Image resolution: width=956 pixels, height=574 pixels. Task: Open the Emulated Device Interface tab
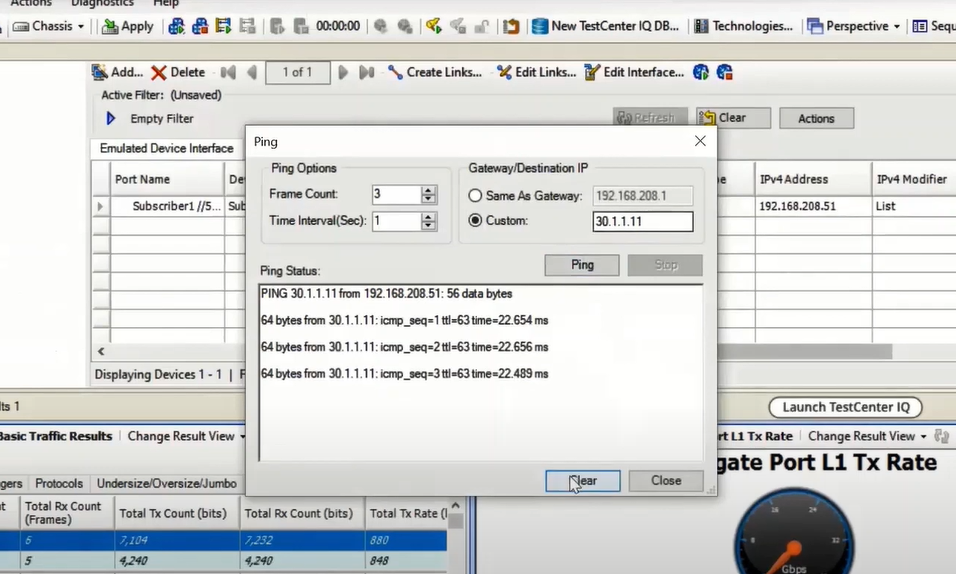[166, 148]
